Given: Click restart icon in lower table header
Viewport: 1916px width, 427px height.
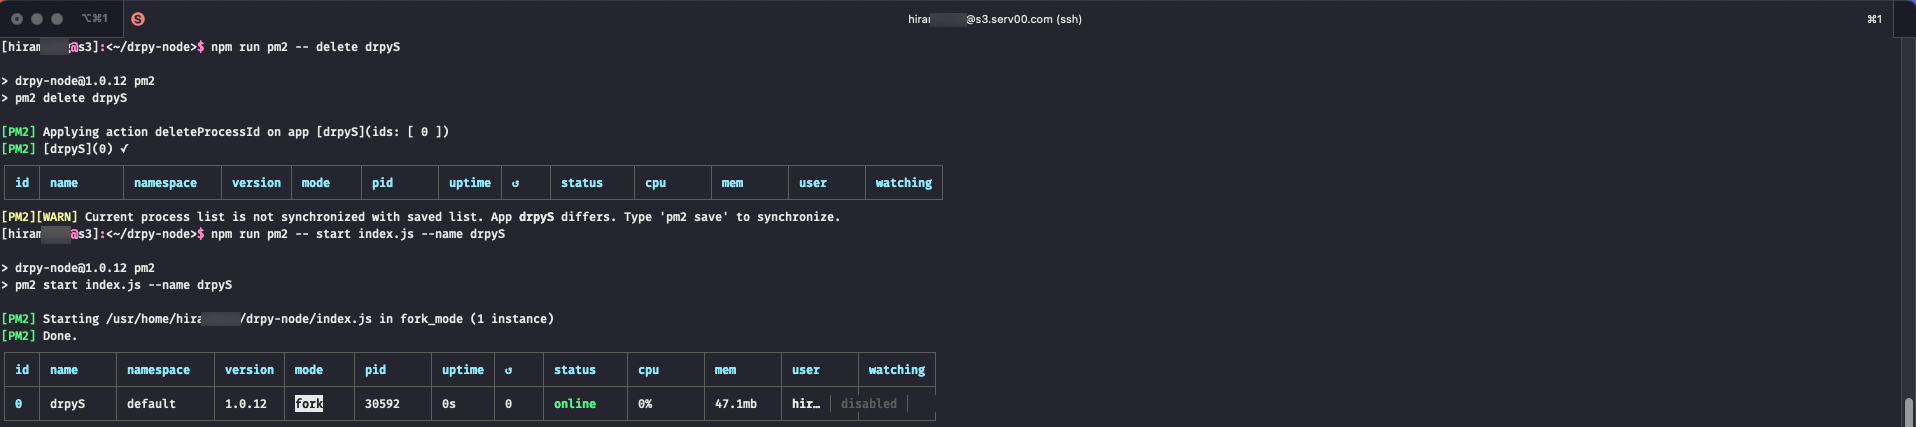Looking at the screenshot, I should (508, 370).
